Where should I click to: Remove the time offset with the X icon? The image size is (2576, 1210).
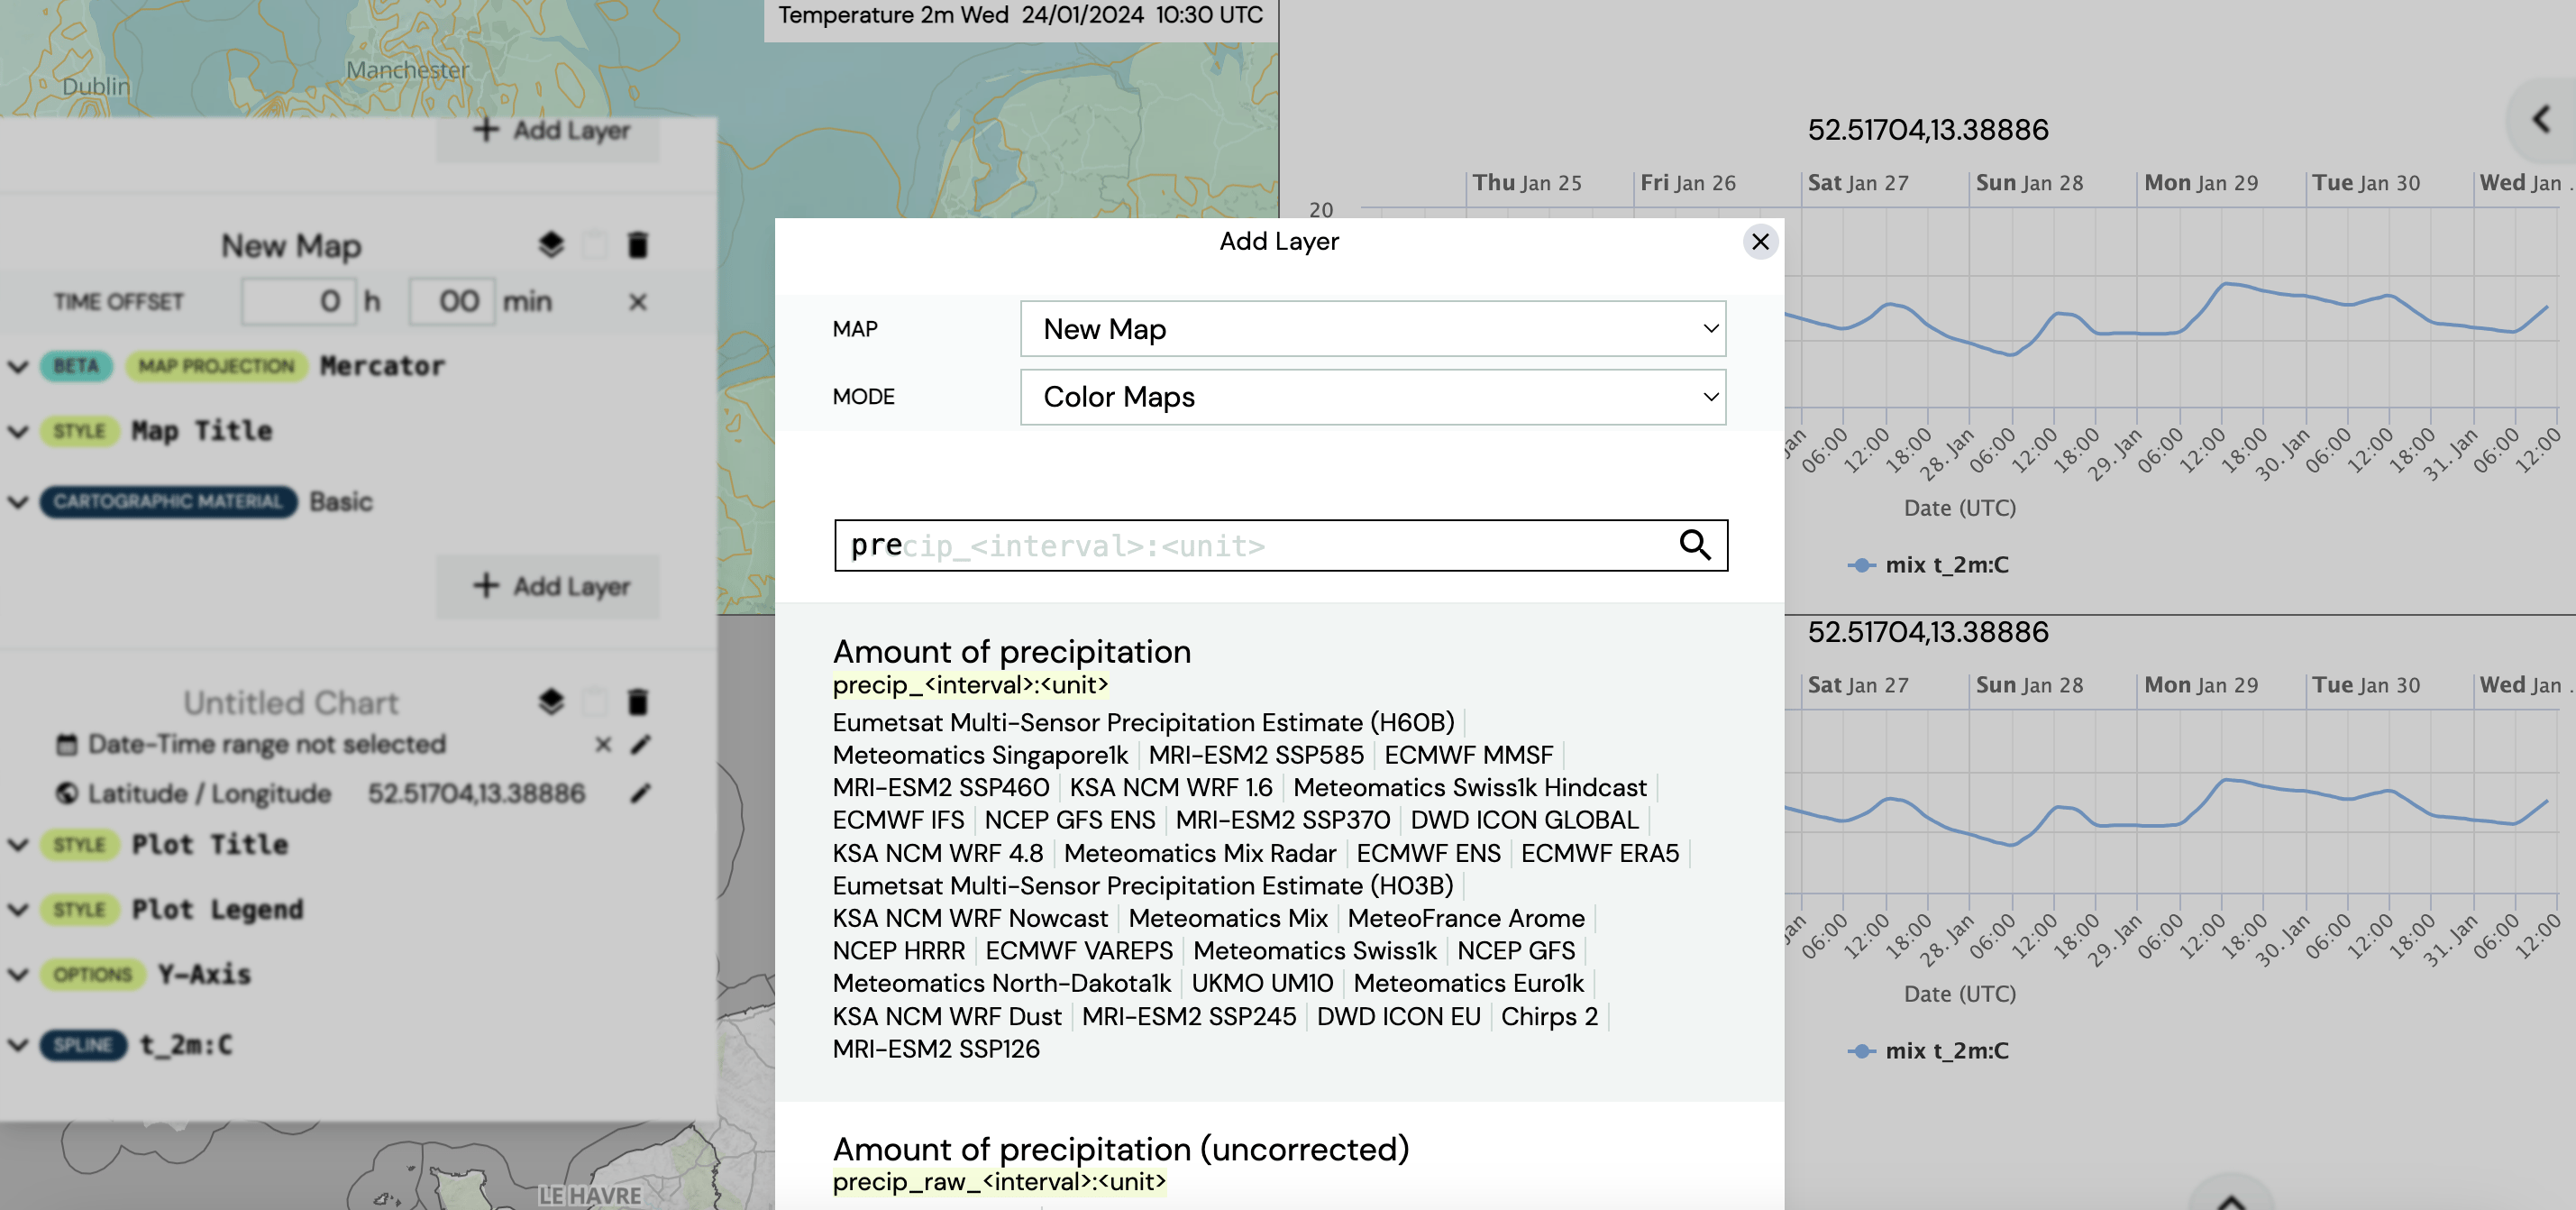[x=637, y=301]
